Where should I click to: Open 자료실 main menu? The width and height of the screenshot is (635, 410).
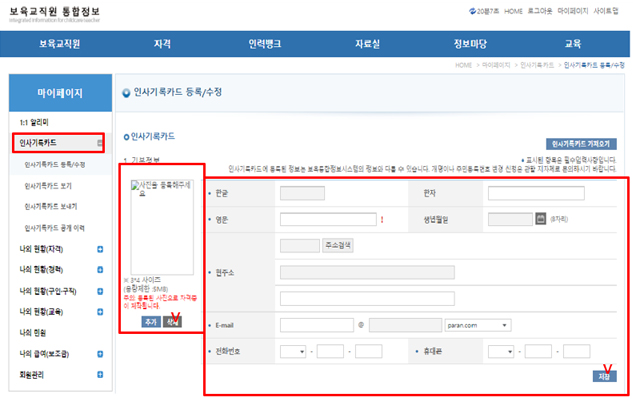point(367,44)
